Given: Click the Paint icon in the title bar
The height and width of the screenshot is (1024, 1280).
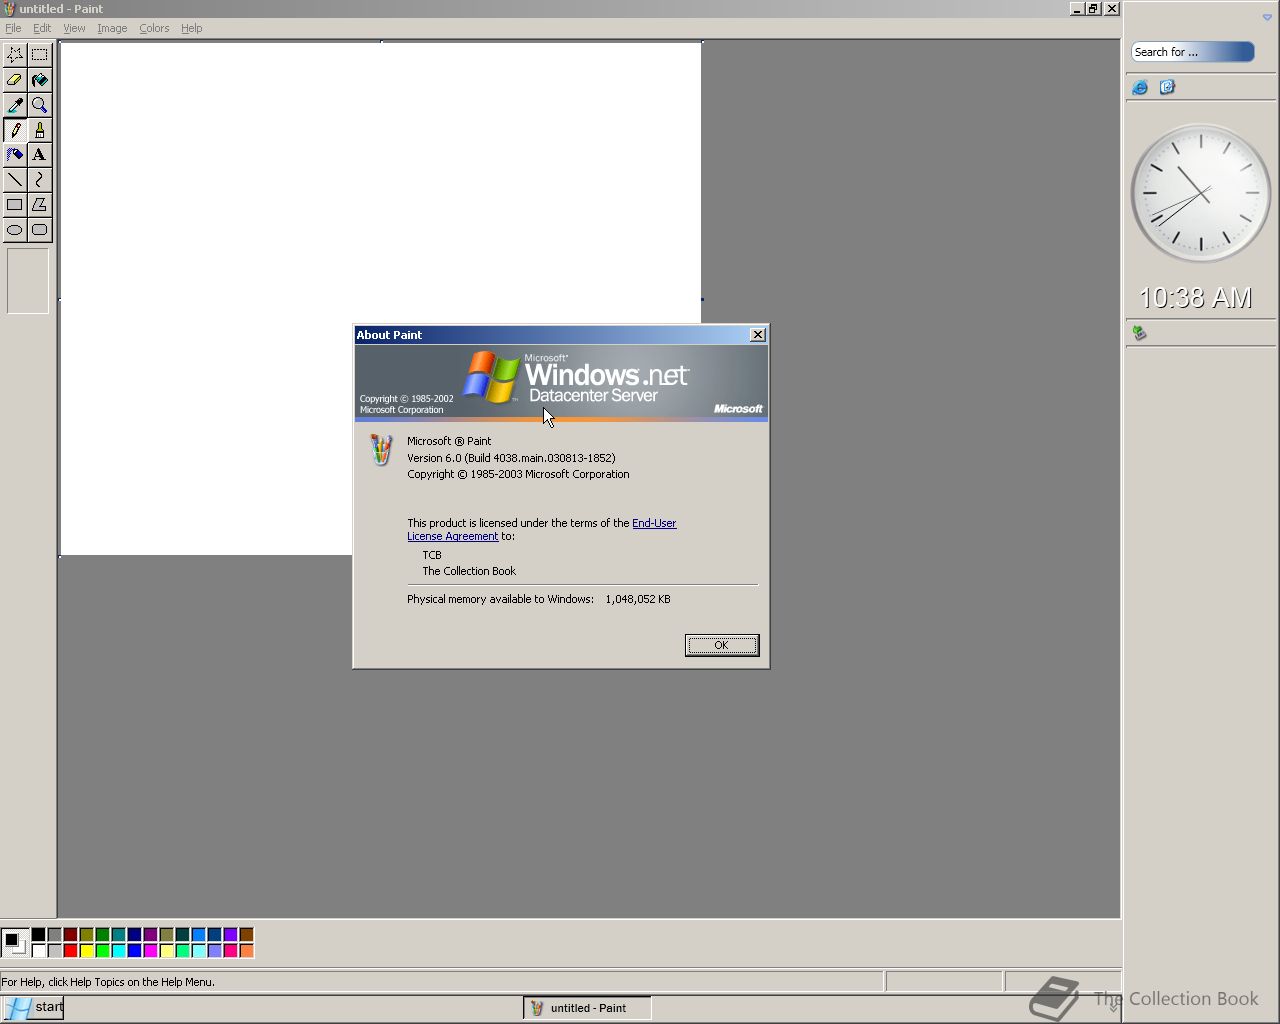Looking at the screenshot, I should coord(8,8).
